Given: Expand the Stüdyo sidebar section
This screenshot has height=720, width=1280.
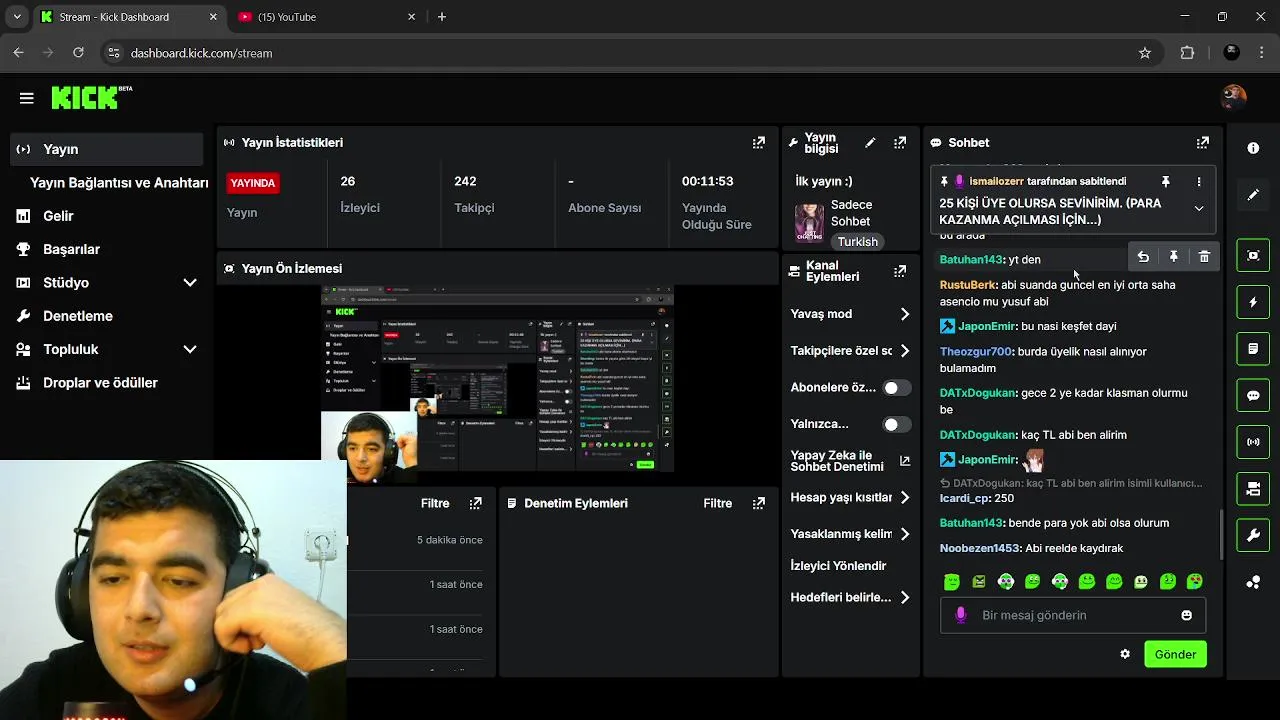Looking at the screenshot, I should coord(190,283).
